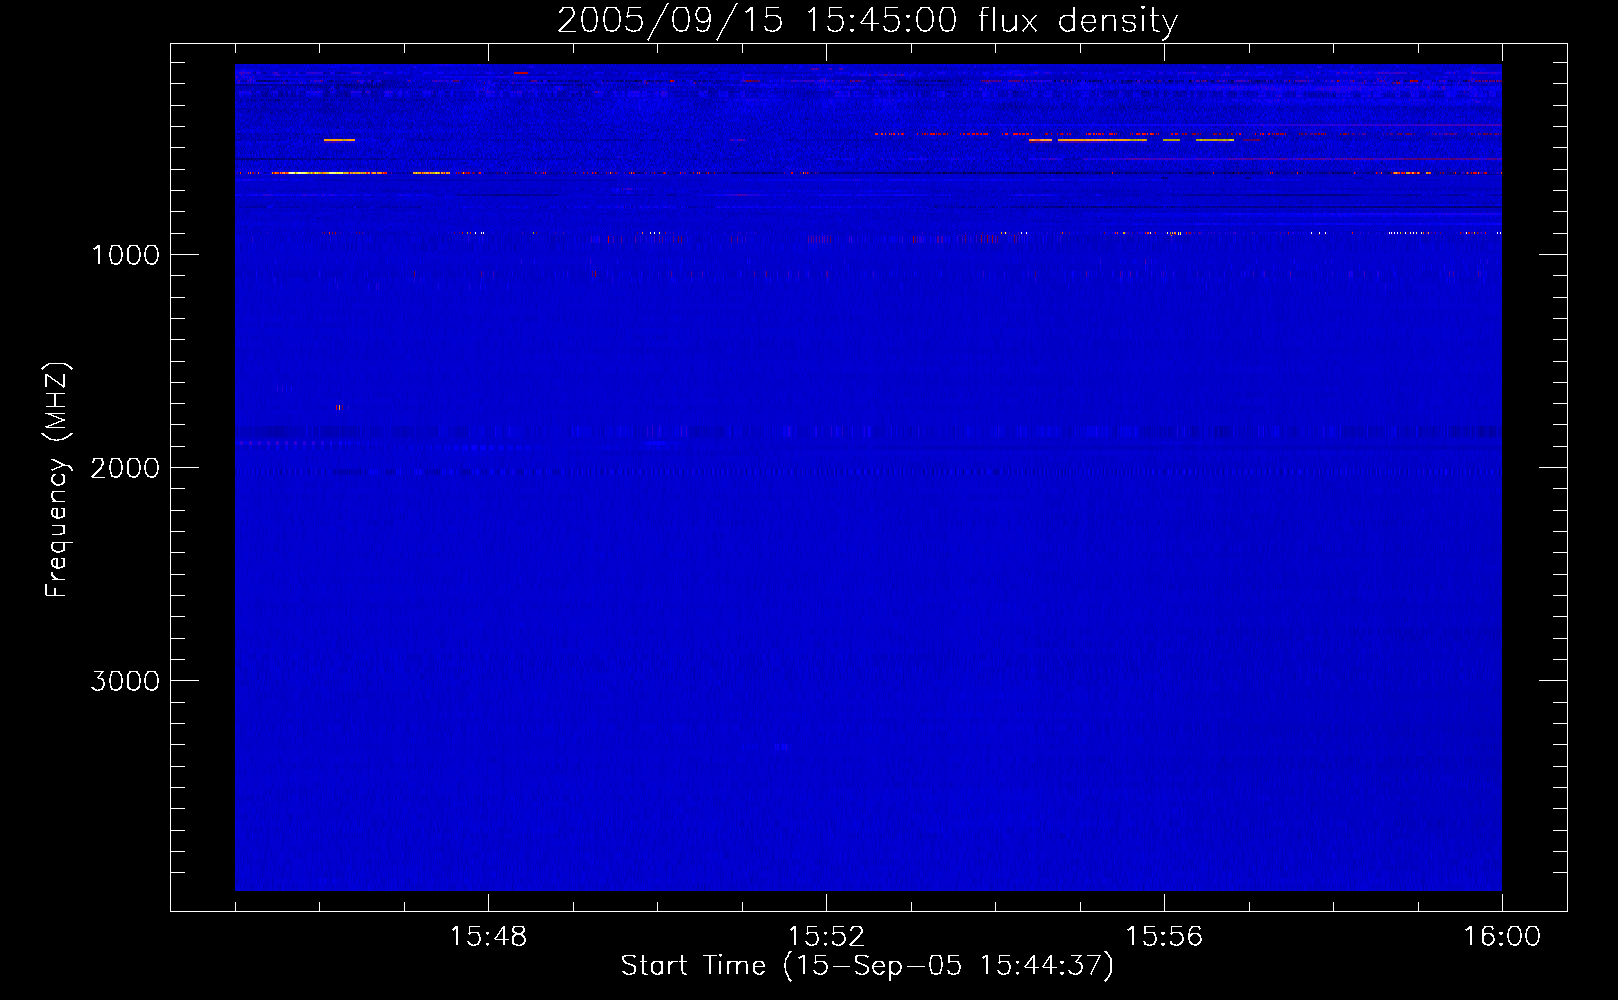Select the 15:52 time tick label
The height and width of the screenshot is (1000, 1618).
pos(826,937)
